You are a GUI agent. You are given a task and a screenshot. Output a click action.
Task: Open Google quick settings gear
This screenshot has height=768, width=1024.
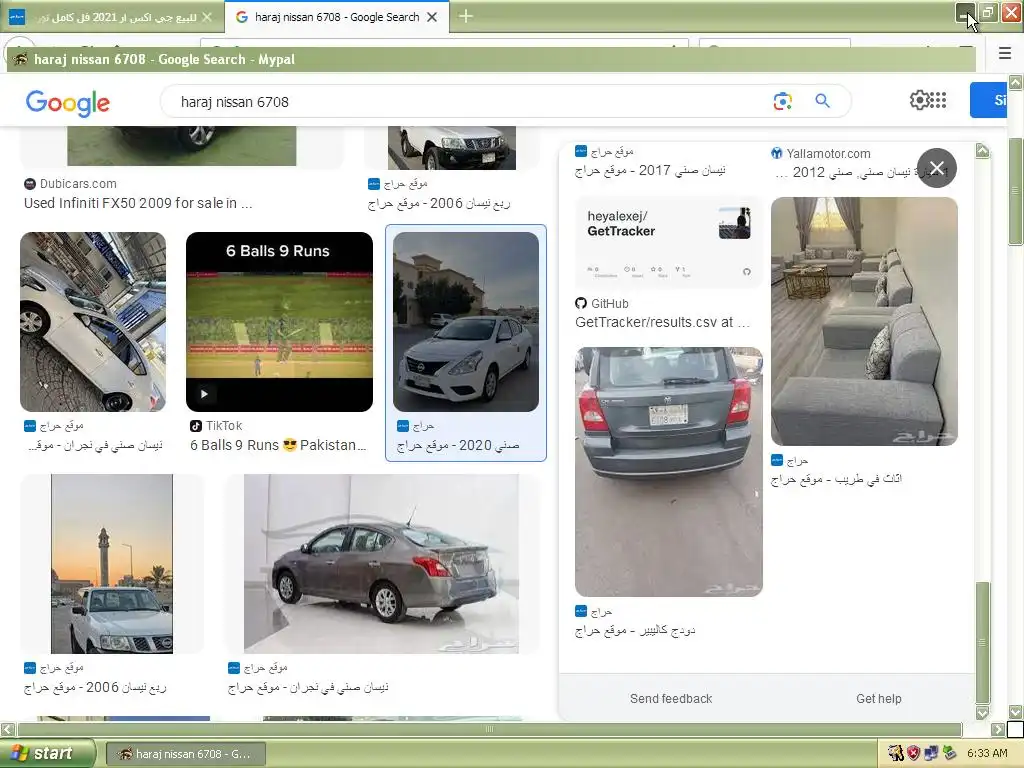[x=919, y=100]
